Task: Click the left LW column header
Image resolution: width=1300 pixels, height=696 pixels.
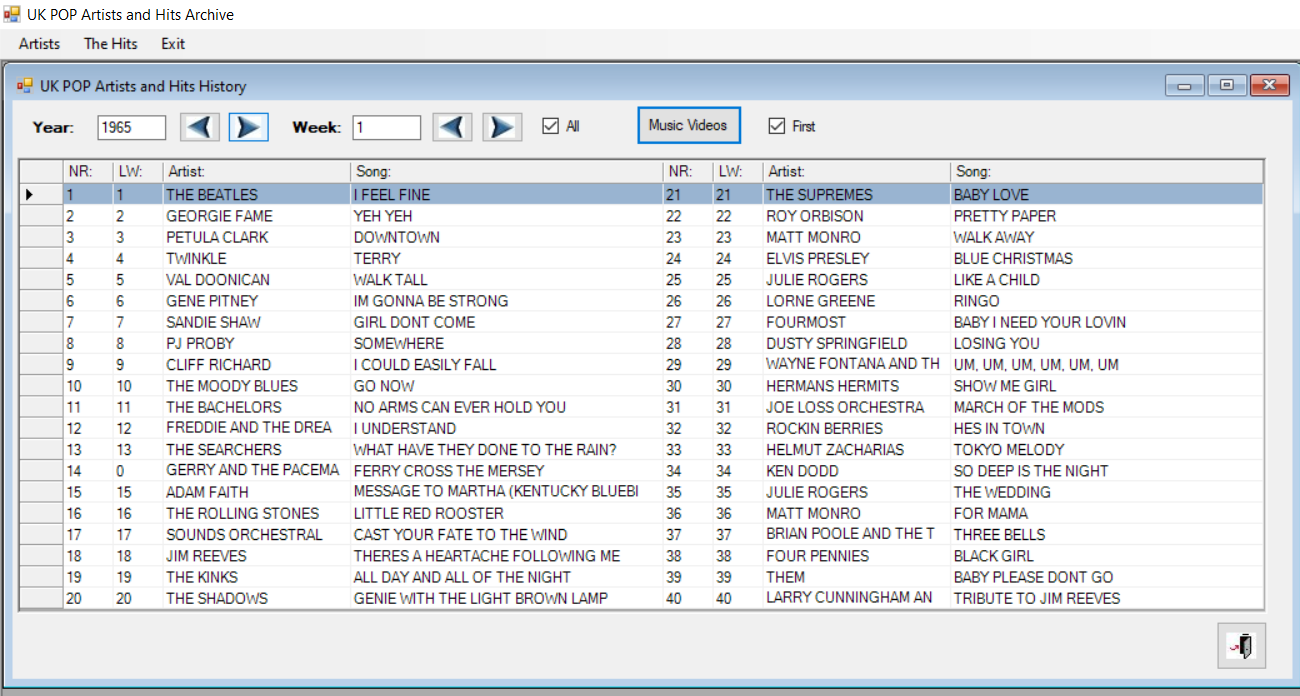Action: point(138,172)
